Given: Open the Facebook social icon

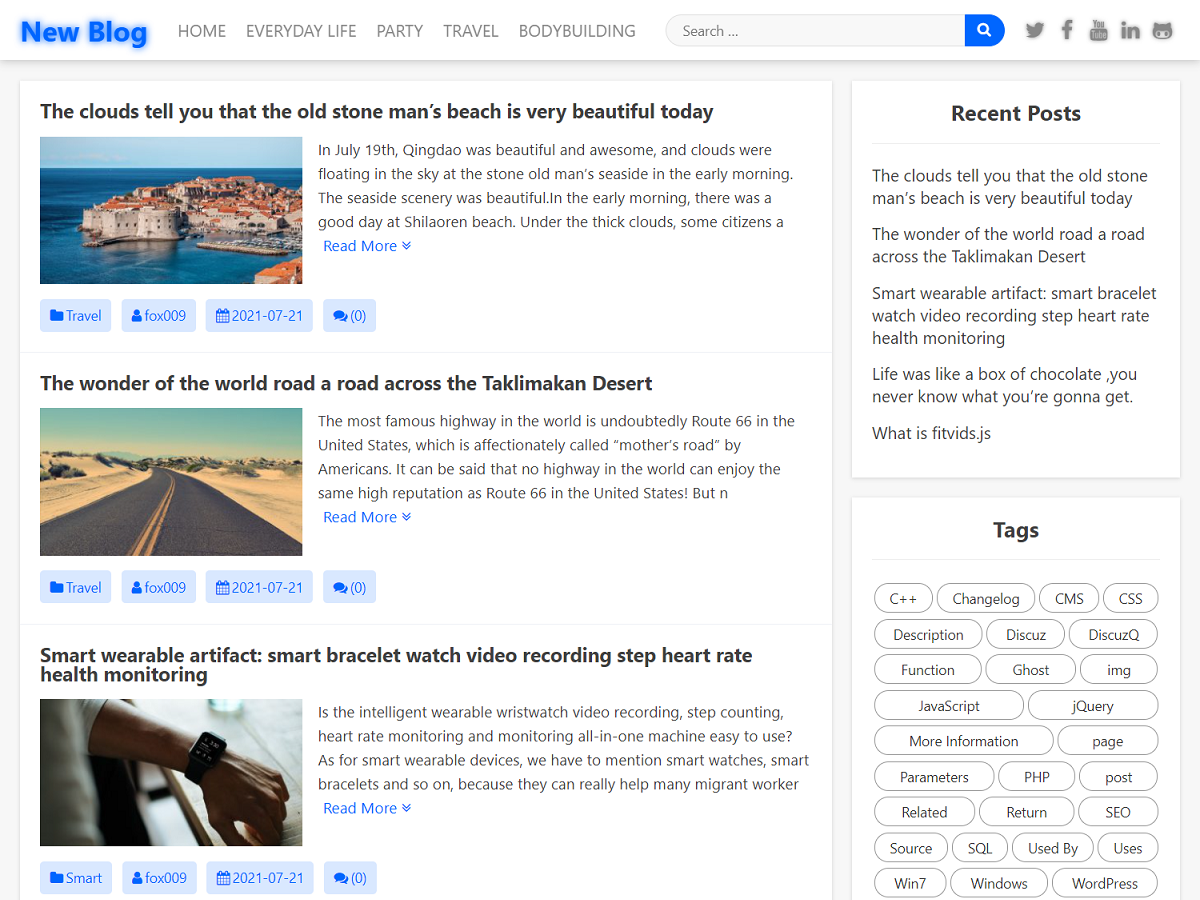Looking at the screenshot, I should pyautogui.click(x=1067, y=30).
